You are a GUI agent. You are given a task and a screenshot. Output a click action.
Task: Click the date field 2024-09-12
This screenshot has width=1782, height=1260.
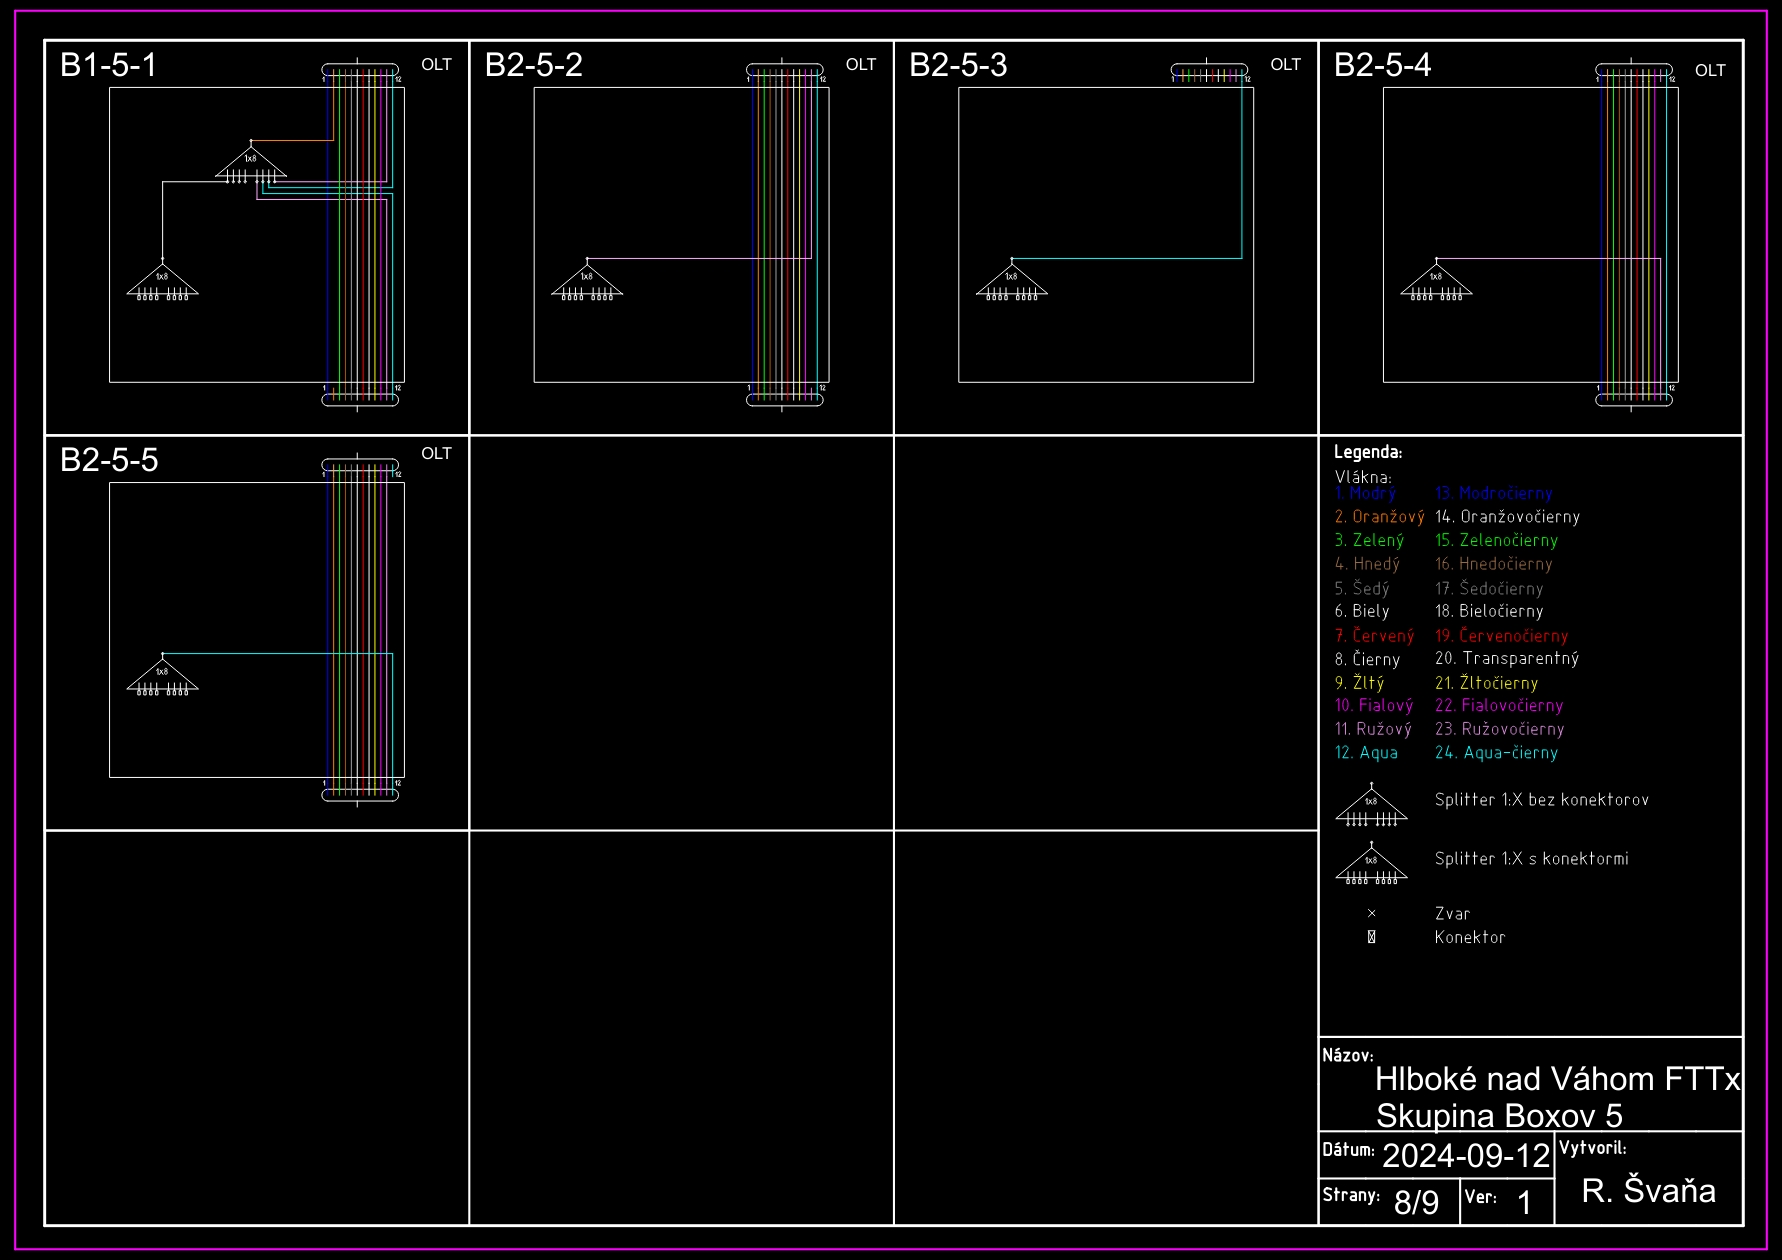[x=1465, y=1156]
